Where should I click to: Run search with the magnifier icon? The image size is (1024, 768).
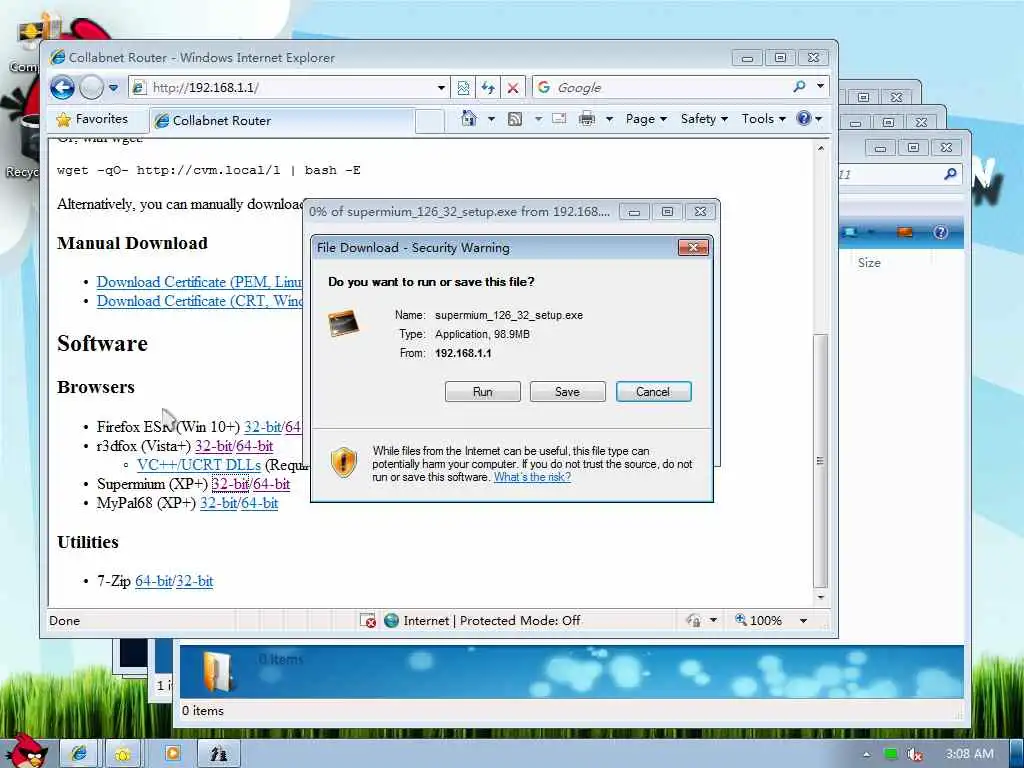point(799,87)
